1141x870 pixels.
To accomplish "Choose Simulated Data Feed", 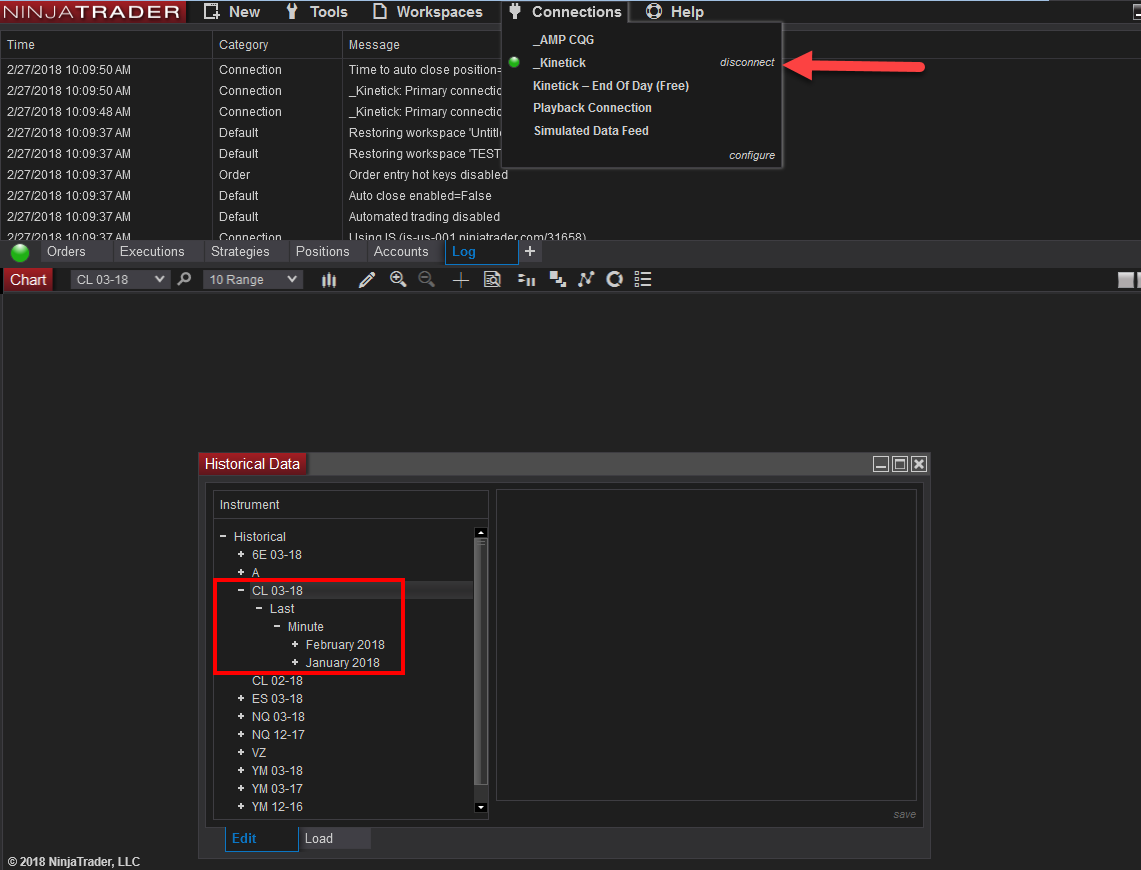I will tap(591, 131).
